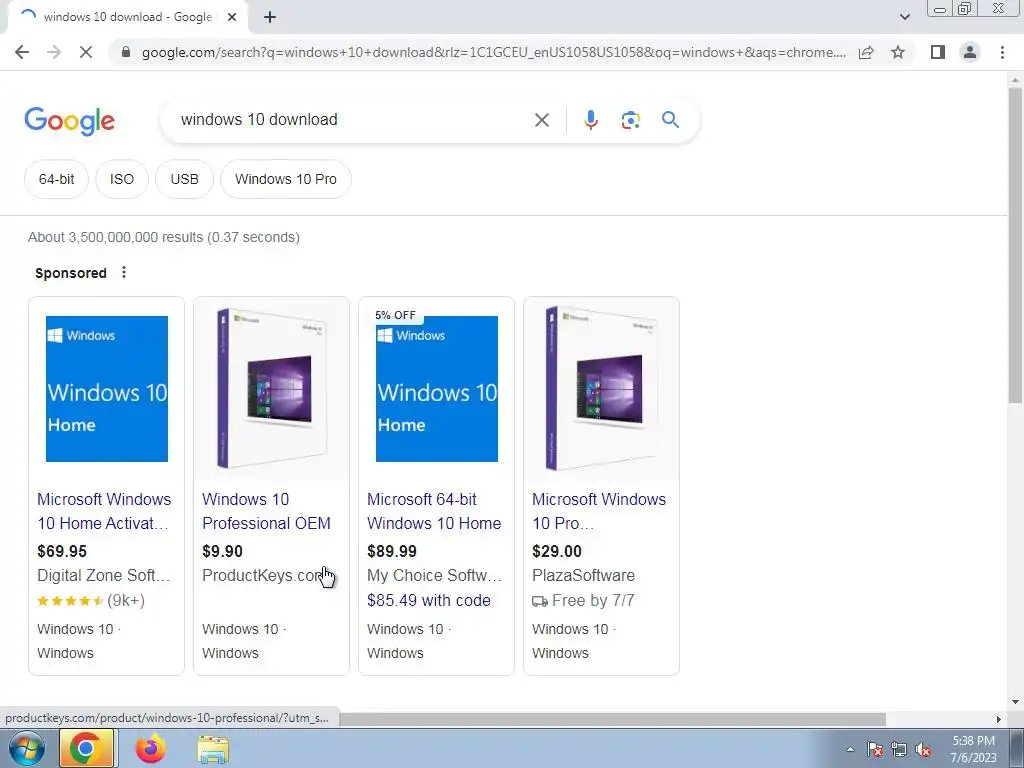1024x768 pixels.
Task: Expand the tab search chevron
Action: coord(904,17)
